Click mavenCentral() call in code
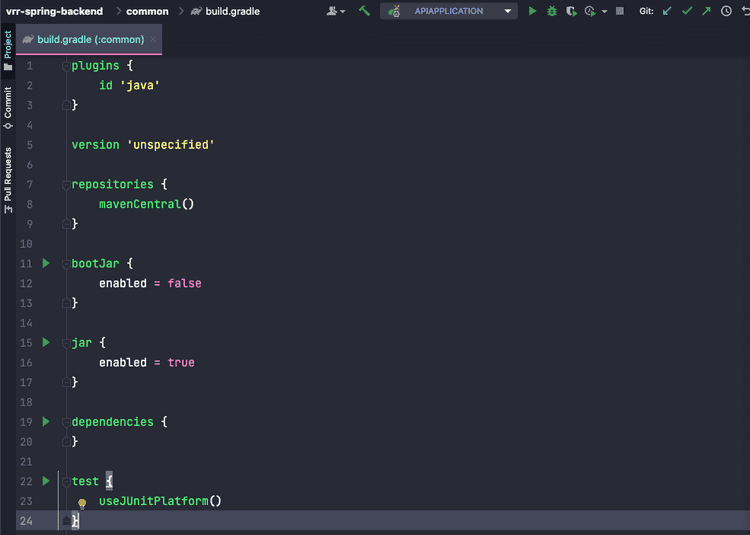 [x=146, y=204]
